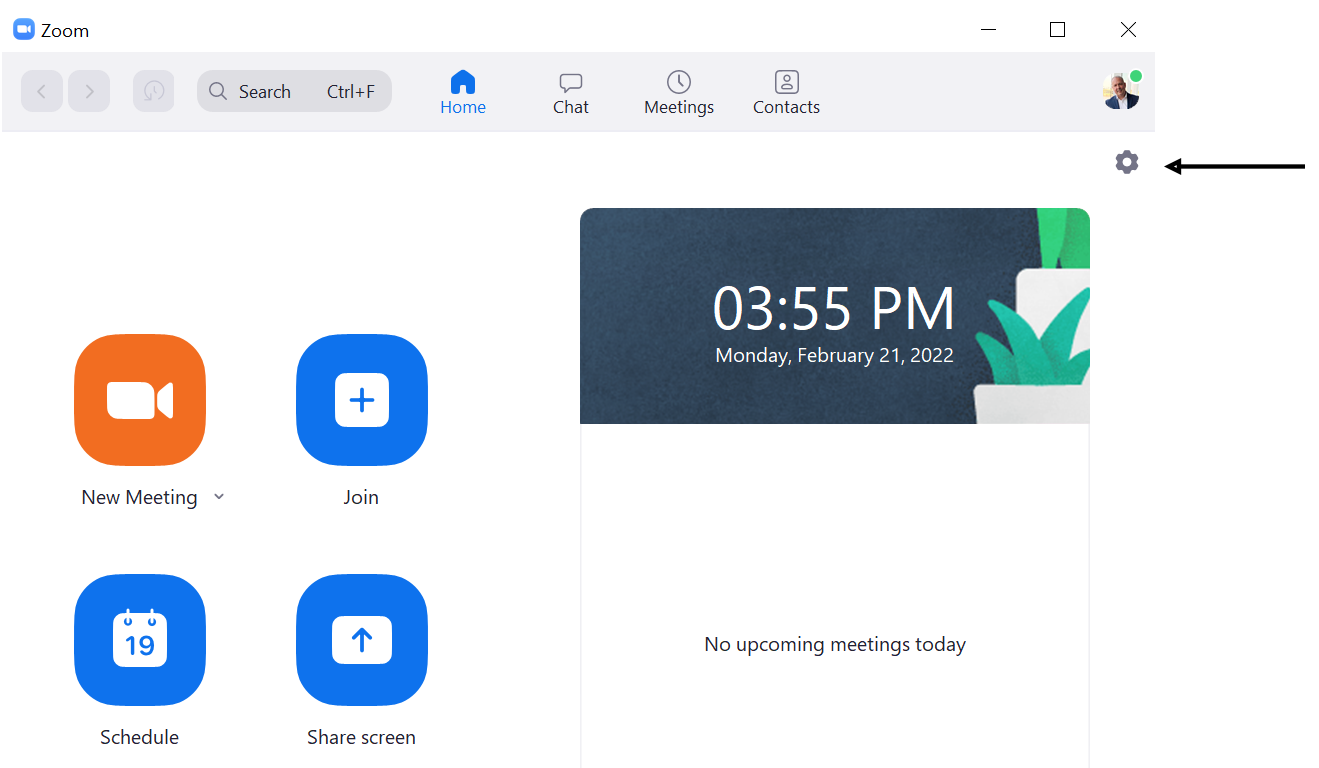The height and width of the screenshot is (768, 1319).
Task: Start a New Meeting with the orange camera icon
Action: pos(140,400)
